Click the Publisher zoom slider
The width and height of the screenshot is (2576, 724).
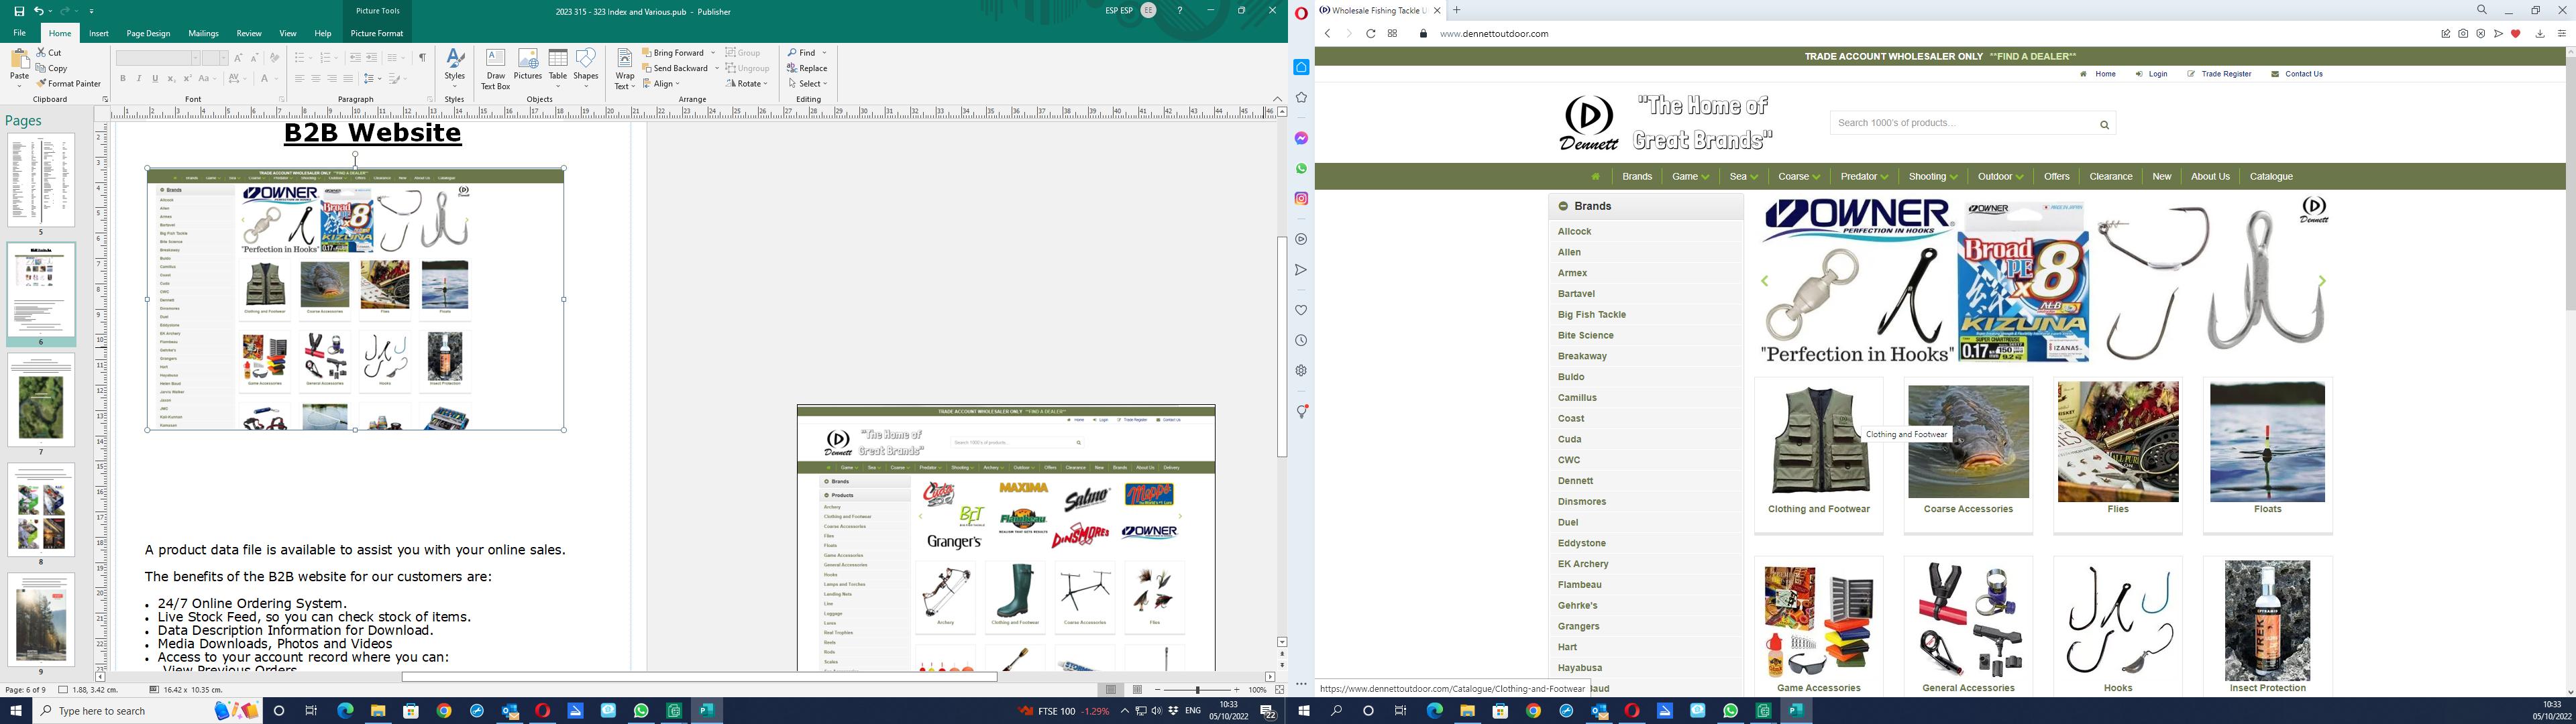tap(1197, 690)
